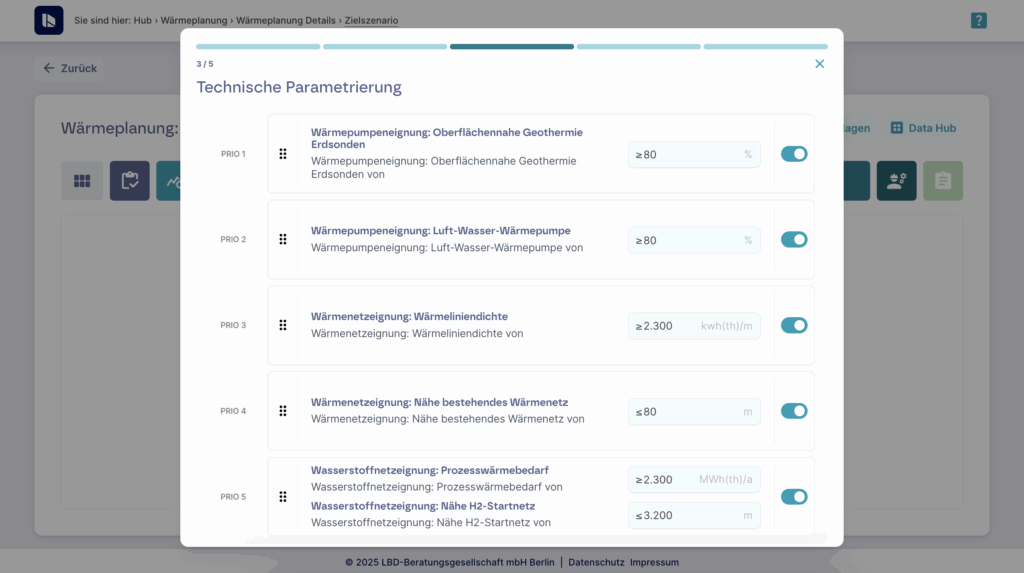Open the Data Hub button
Image resolution: width=1024 pixels, height=573 pixels.
pos(923,128)
